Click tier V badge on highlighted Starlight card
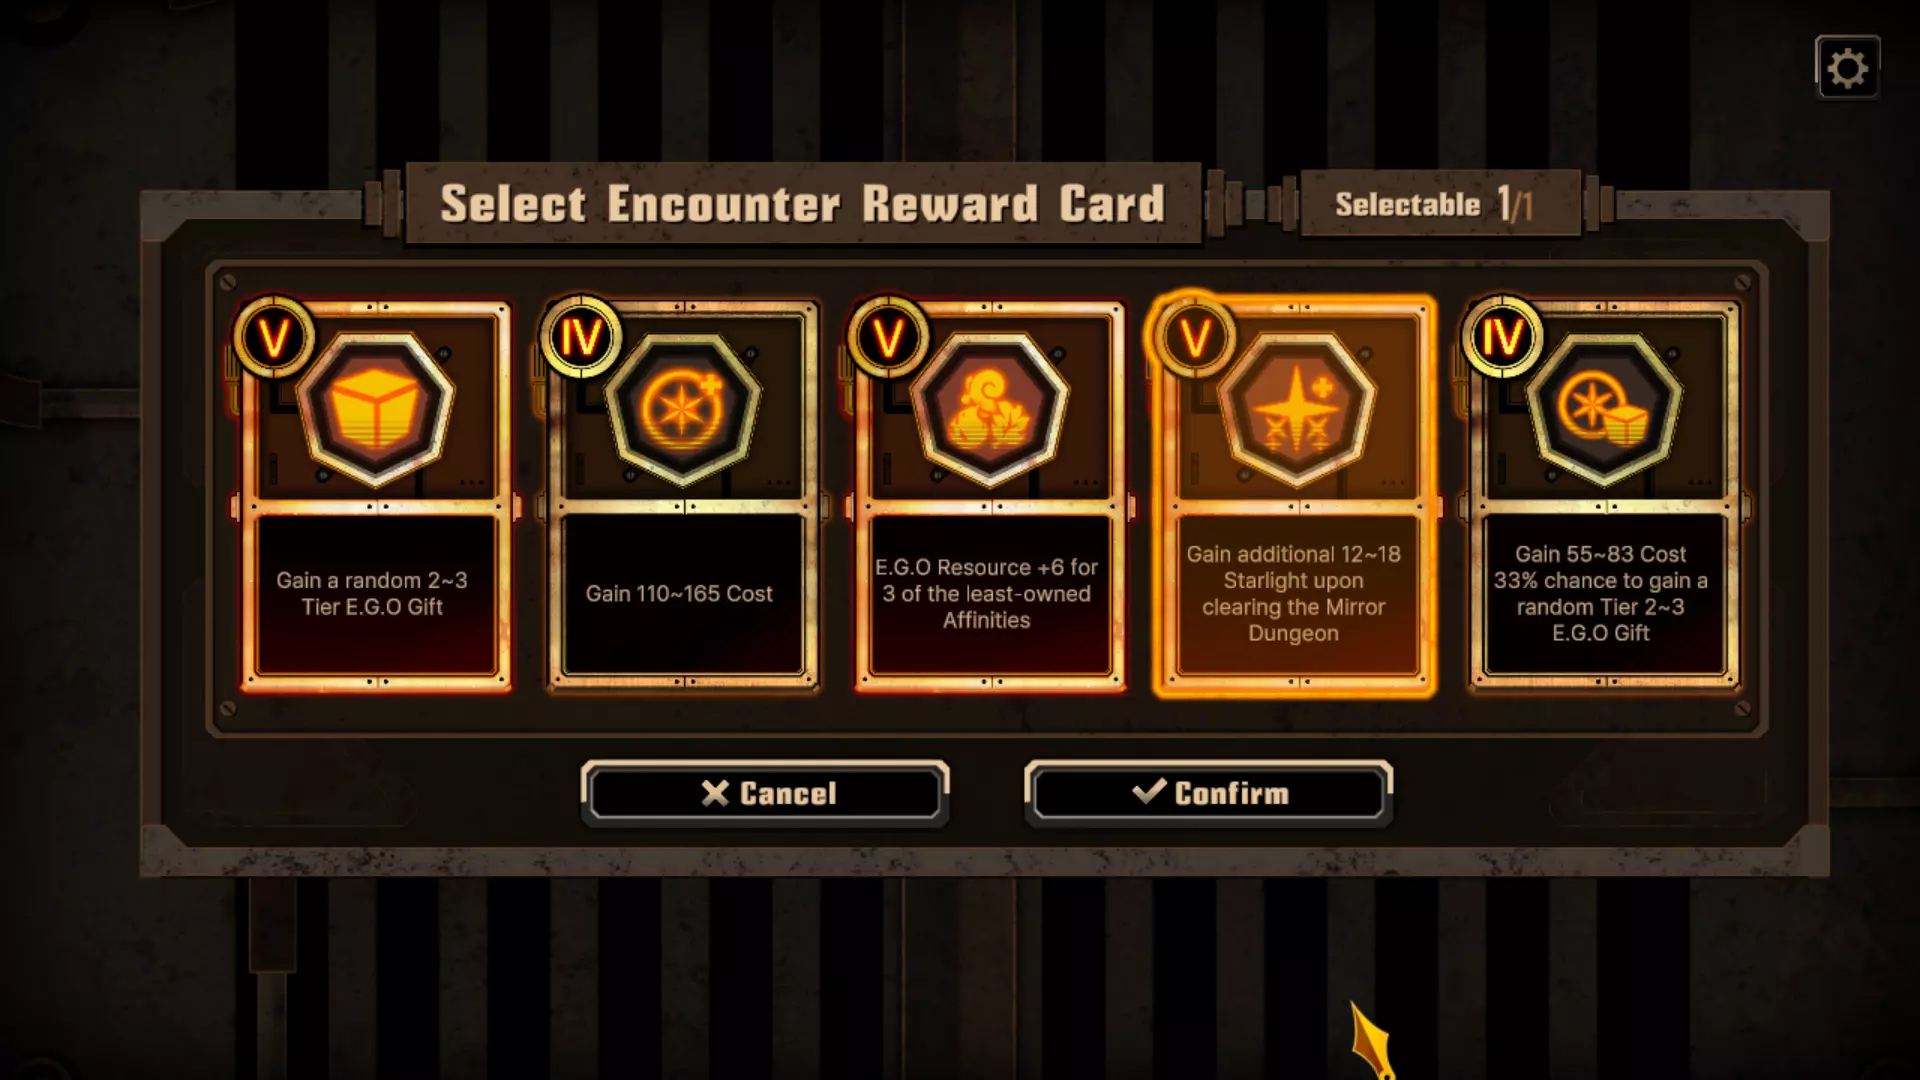The width and height of the screenshot is (1920, 1080). 1195,337
